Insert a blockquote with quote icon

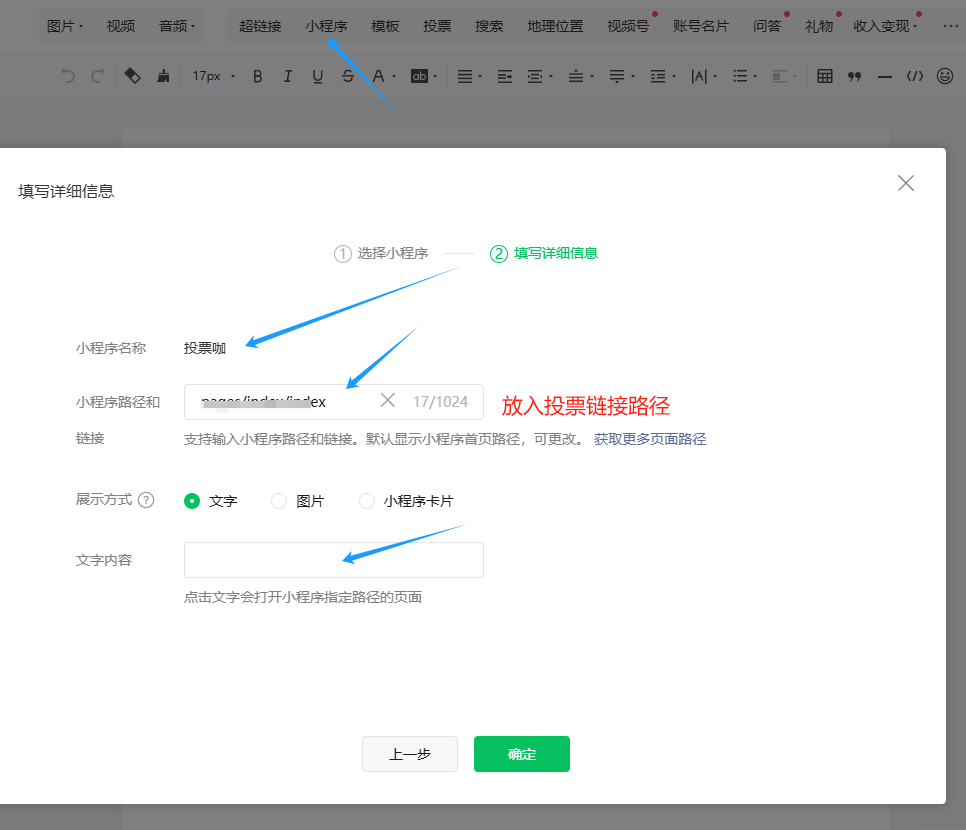click(854, 76)
